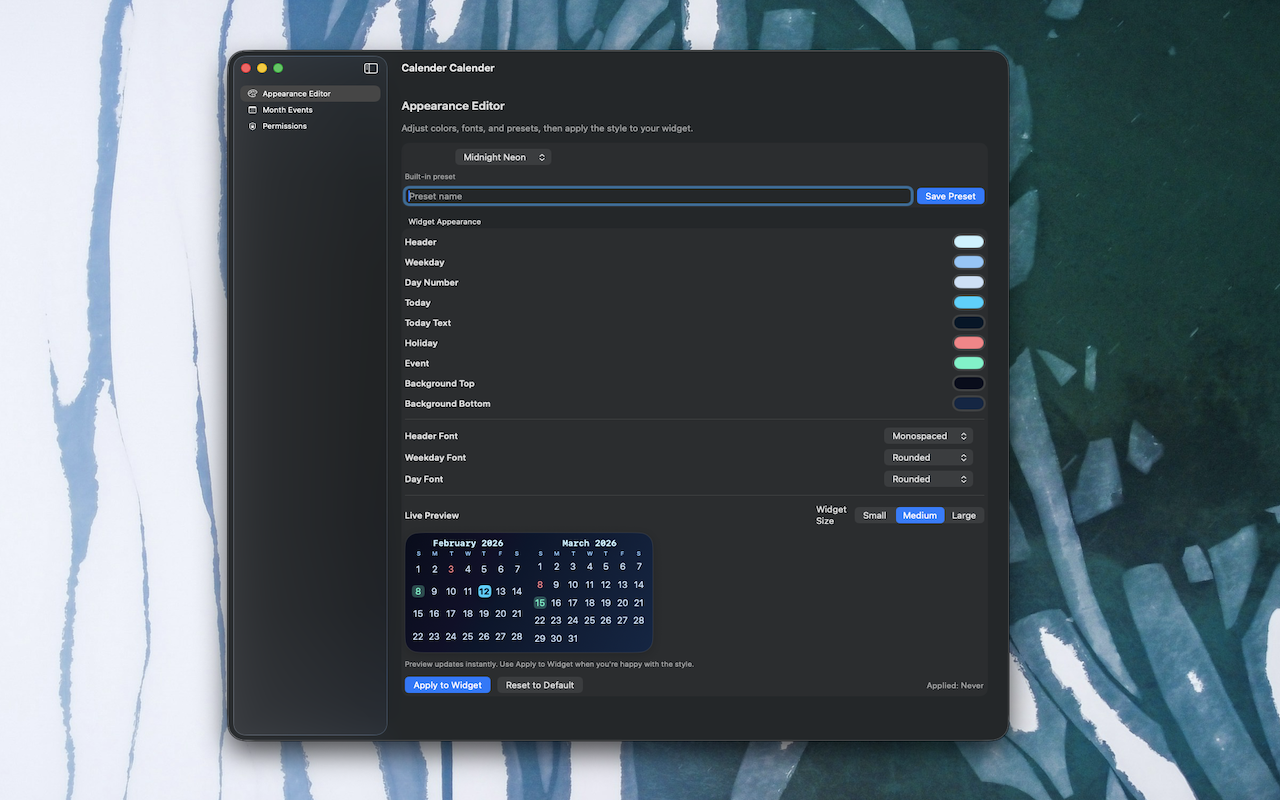Screen dimensions: 1280x800
Task: Toggle the sidebar with the titlebar icon
Action: pos(370,67)
